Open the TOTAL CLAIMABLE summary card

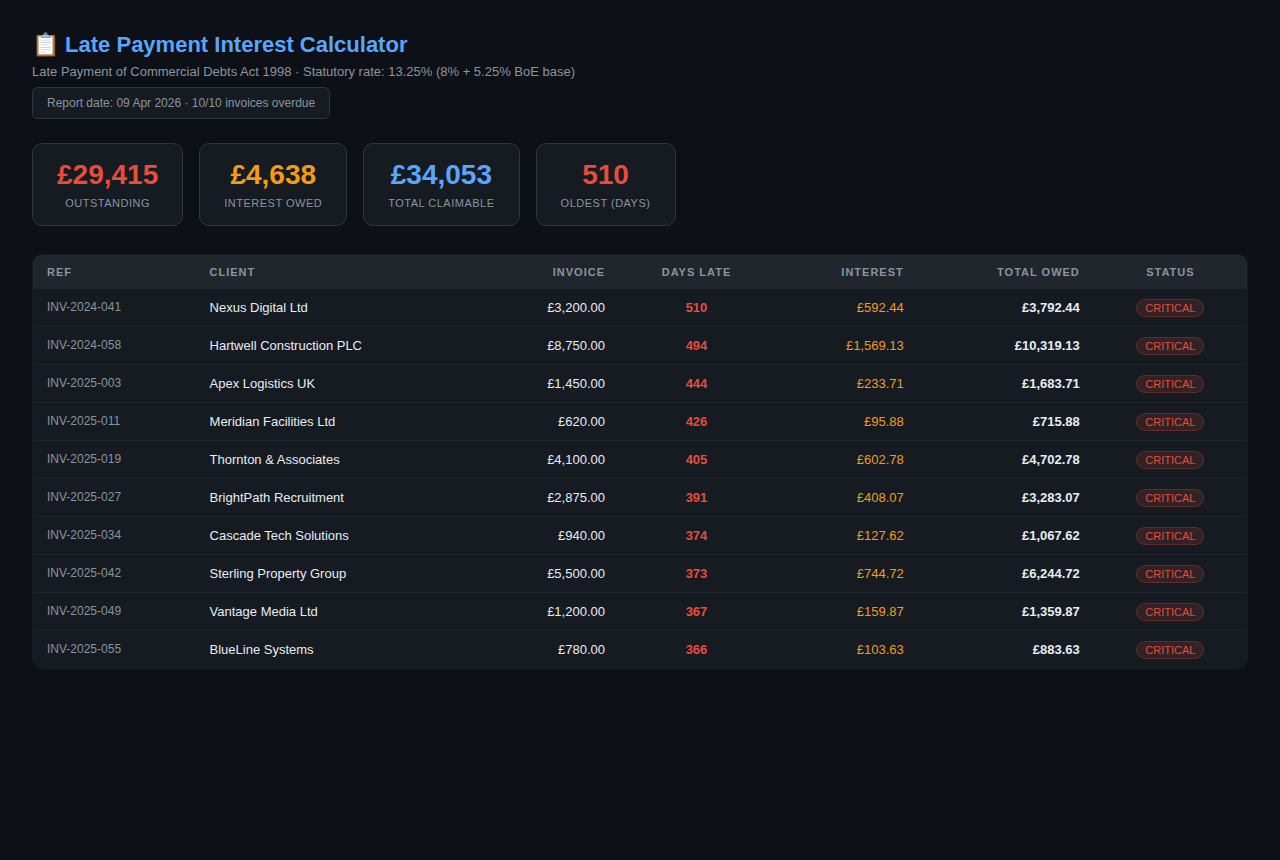[x=441, y=184]
